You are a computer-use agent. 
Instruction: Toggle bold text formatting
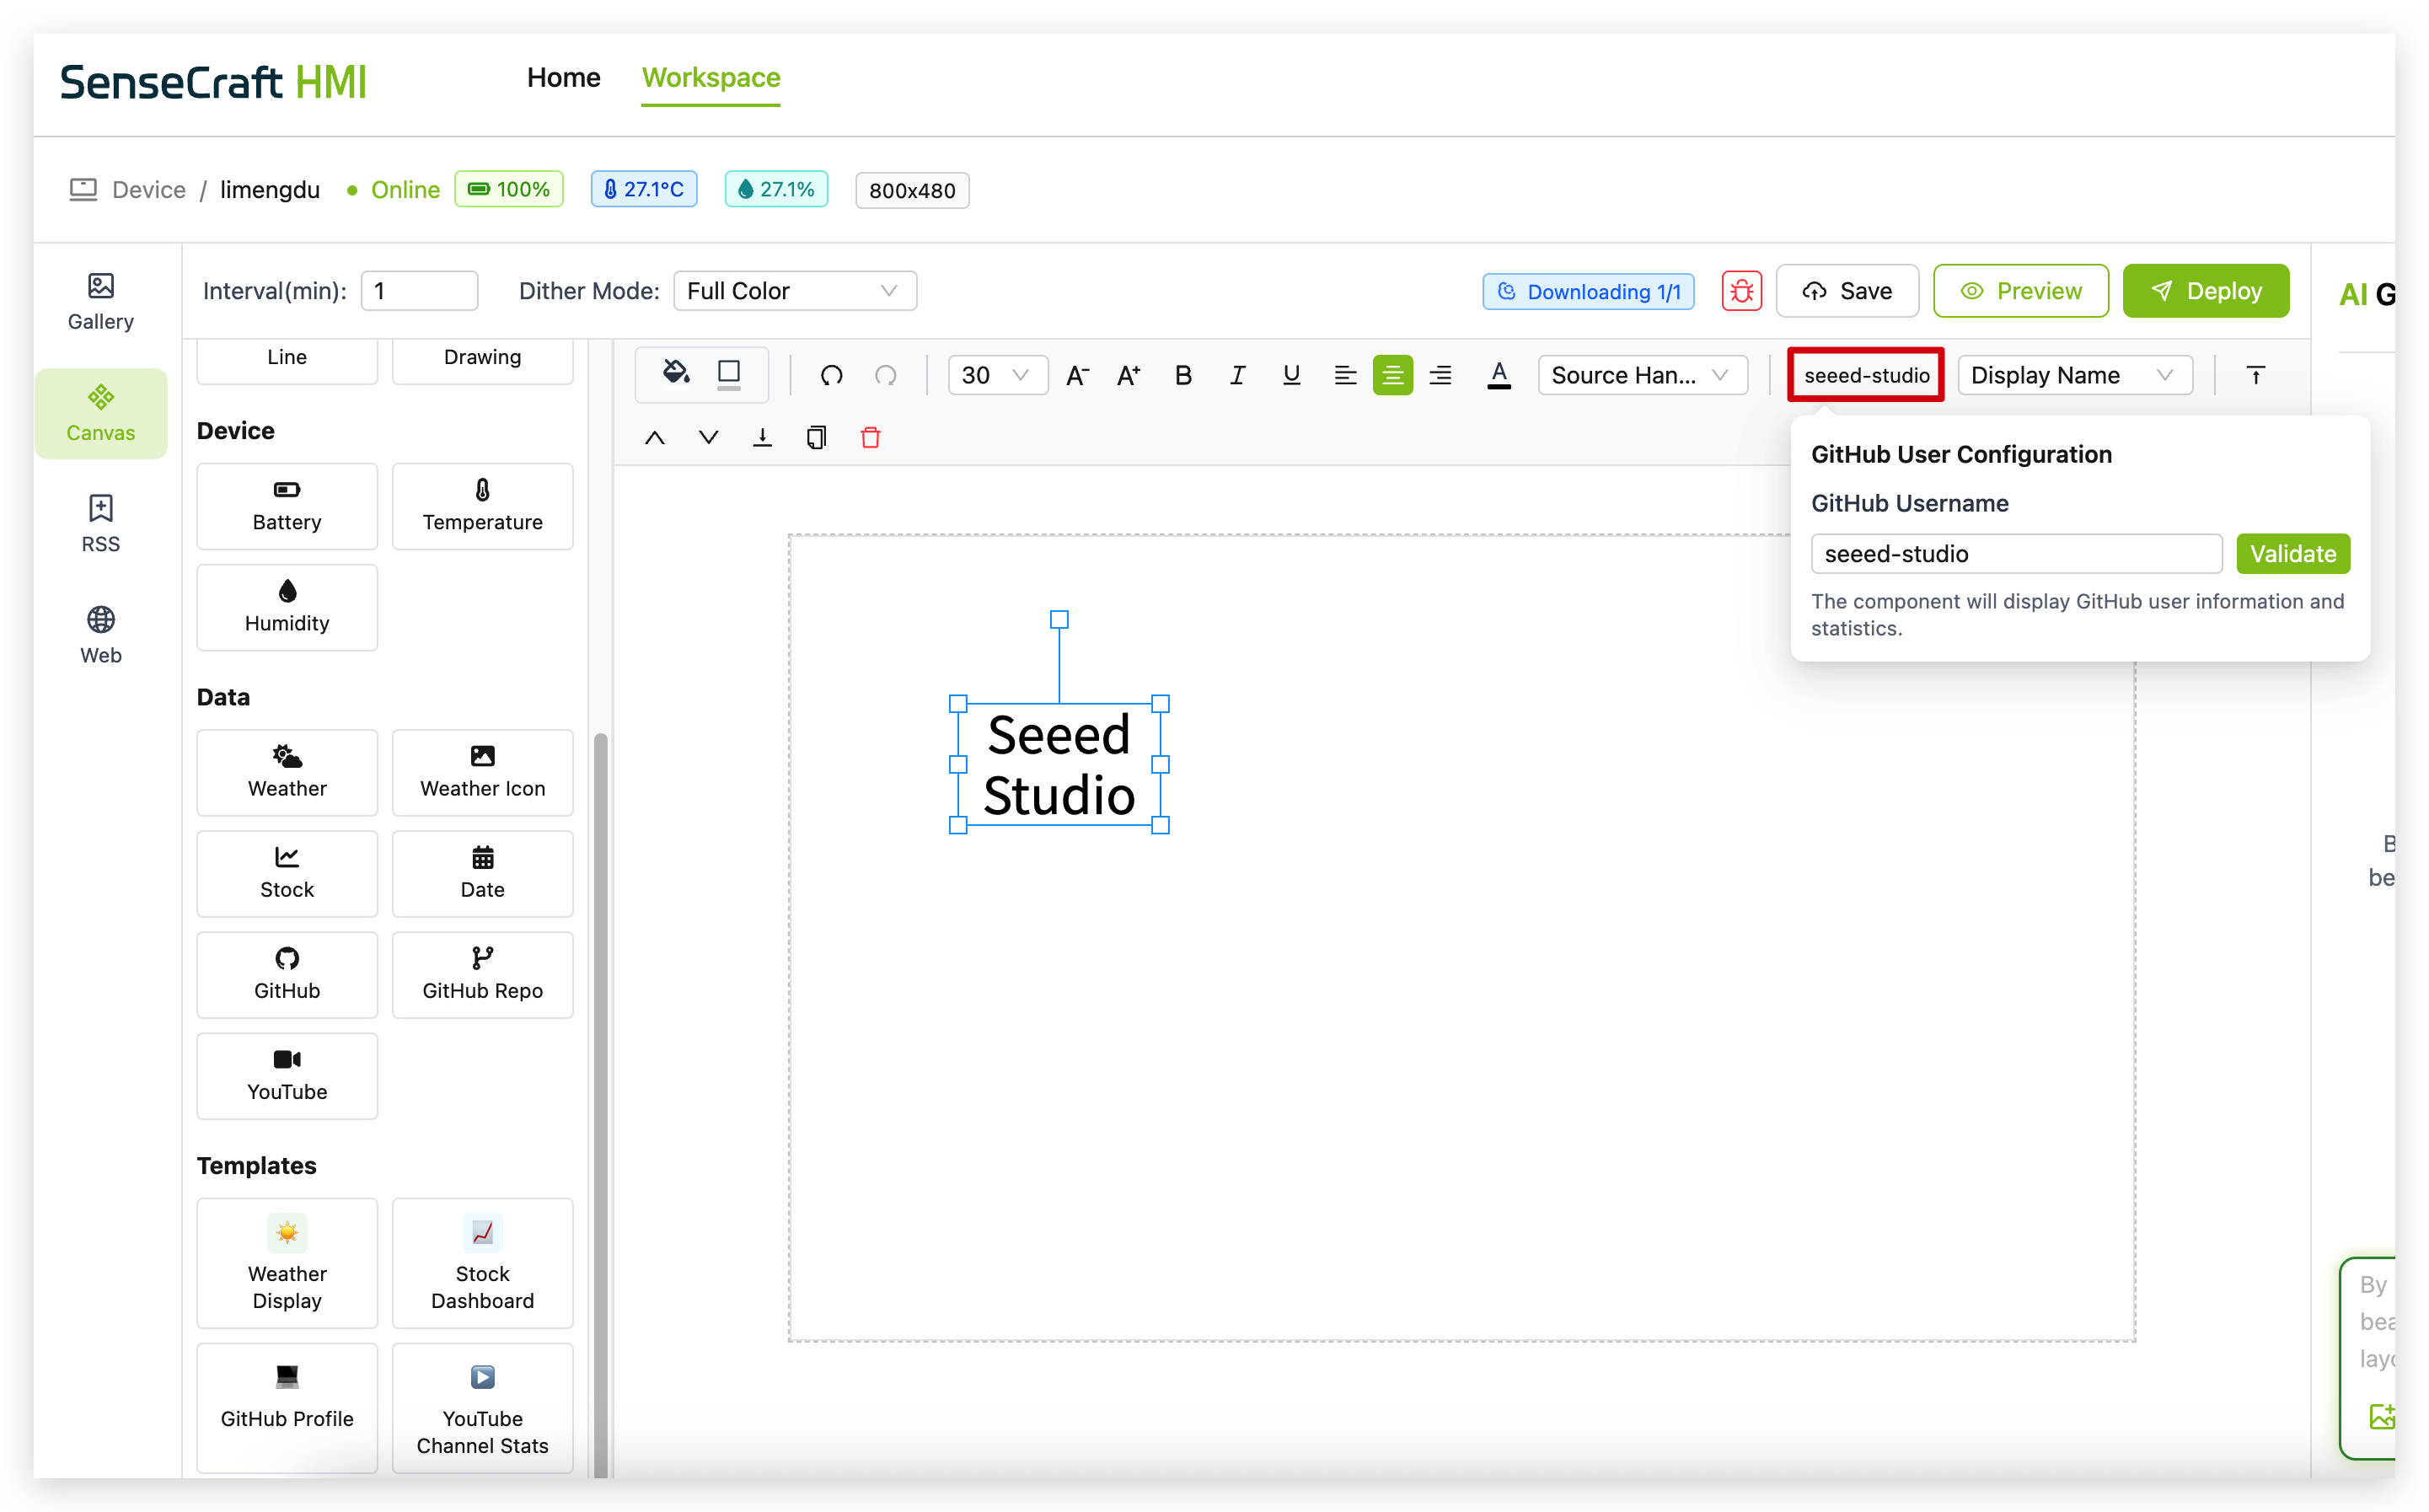point(1183,375)
